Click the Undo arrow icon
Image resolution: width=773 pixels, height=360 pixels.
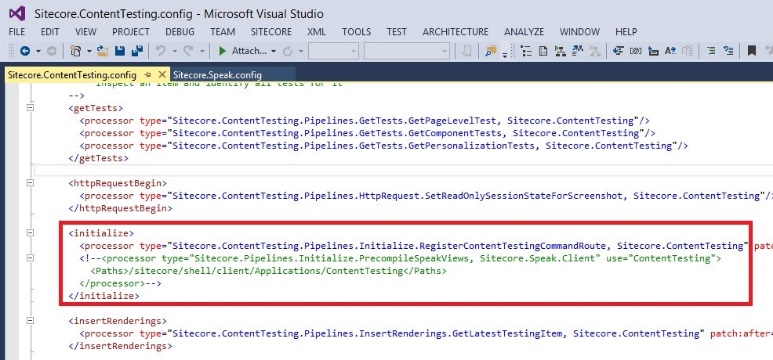coord(161,51)
